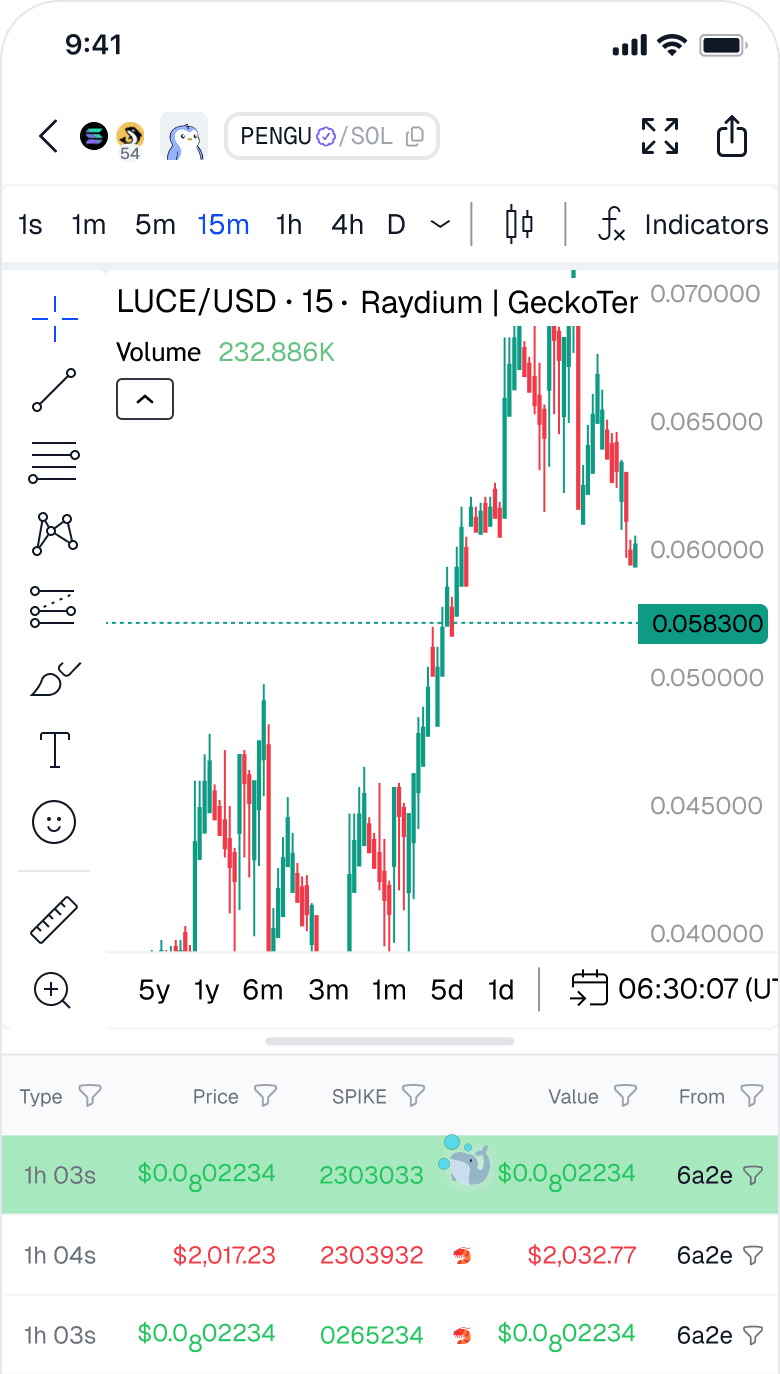The width and height of the screenshot is (780, 1374).
Task: Filter the From column header
Action: click(752, 1096)
